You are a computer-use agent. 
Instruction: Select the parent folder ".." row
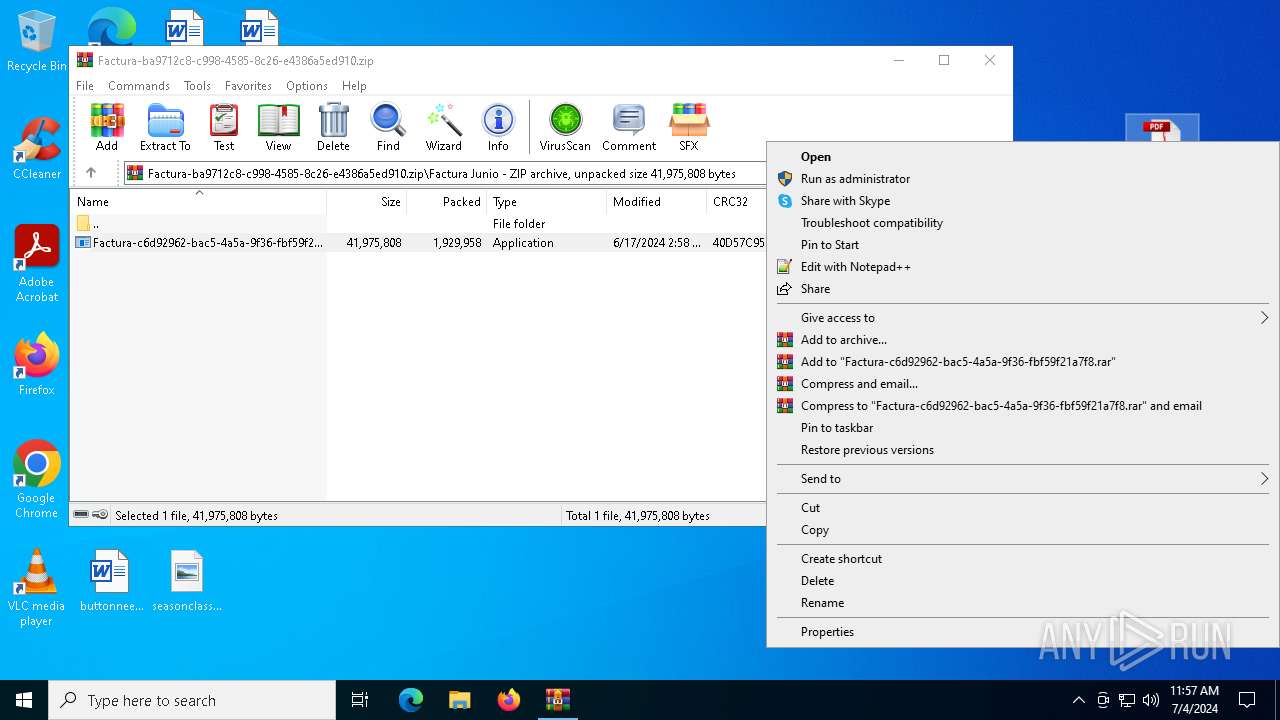click(418, 224)
